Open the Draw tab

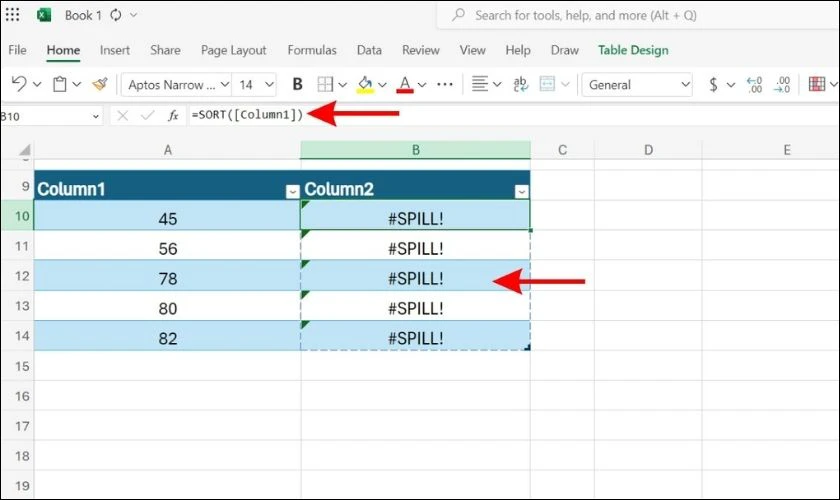point(565,50)
